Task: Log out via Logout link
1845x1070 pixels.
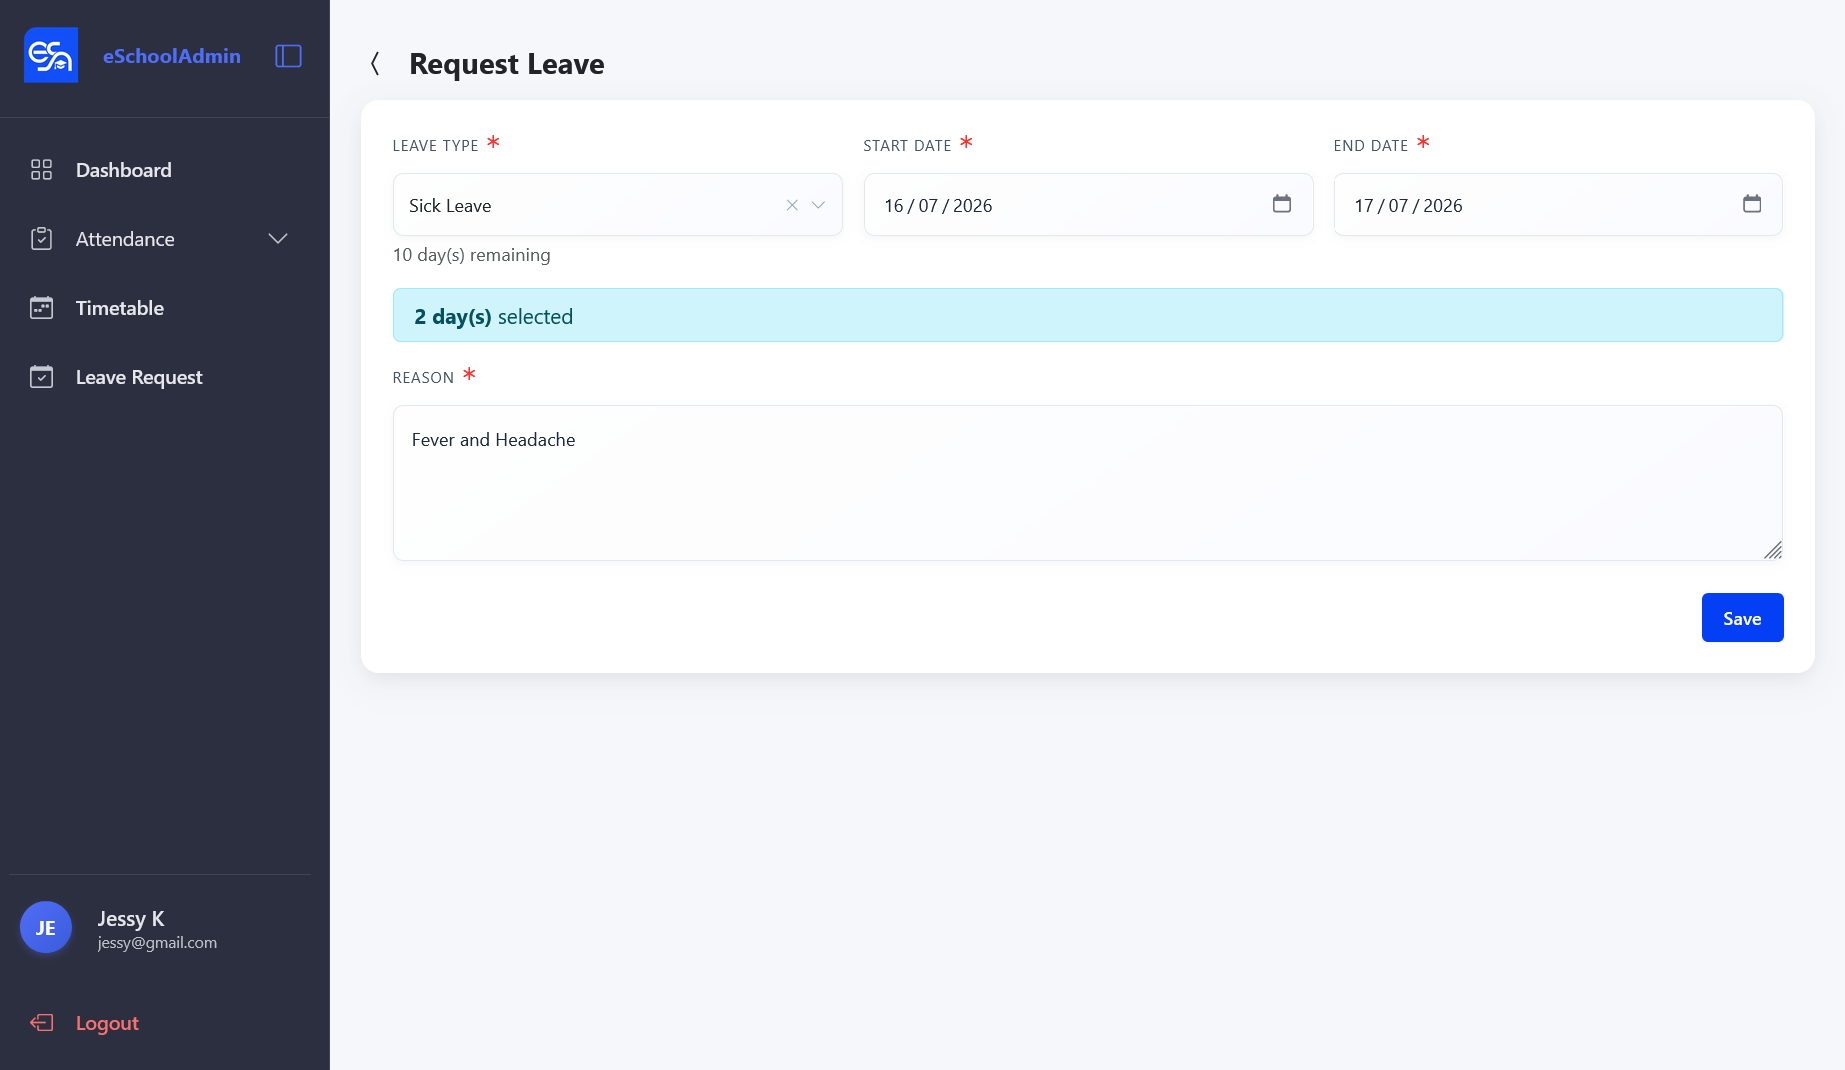Action: tap(107, 1023)
